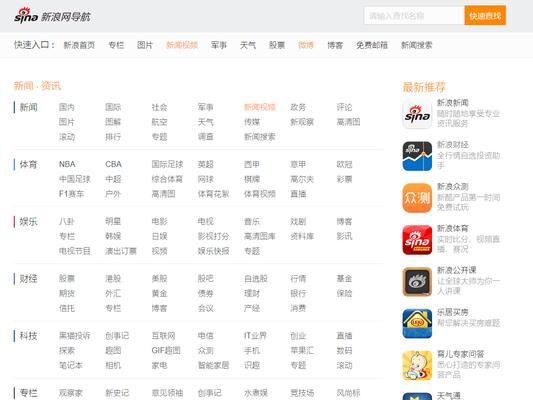533x400 pixels.
Task: Open the 育儿专家问答 baby icon
Action: click(x=417, y=365)
